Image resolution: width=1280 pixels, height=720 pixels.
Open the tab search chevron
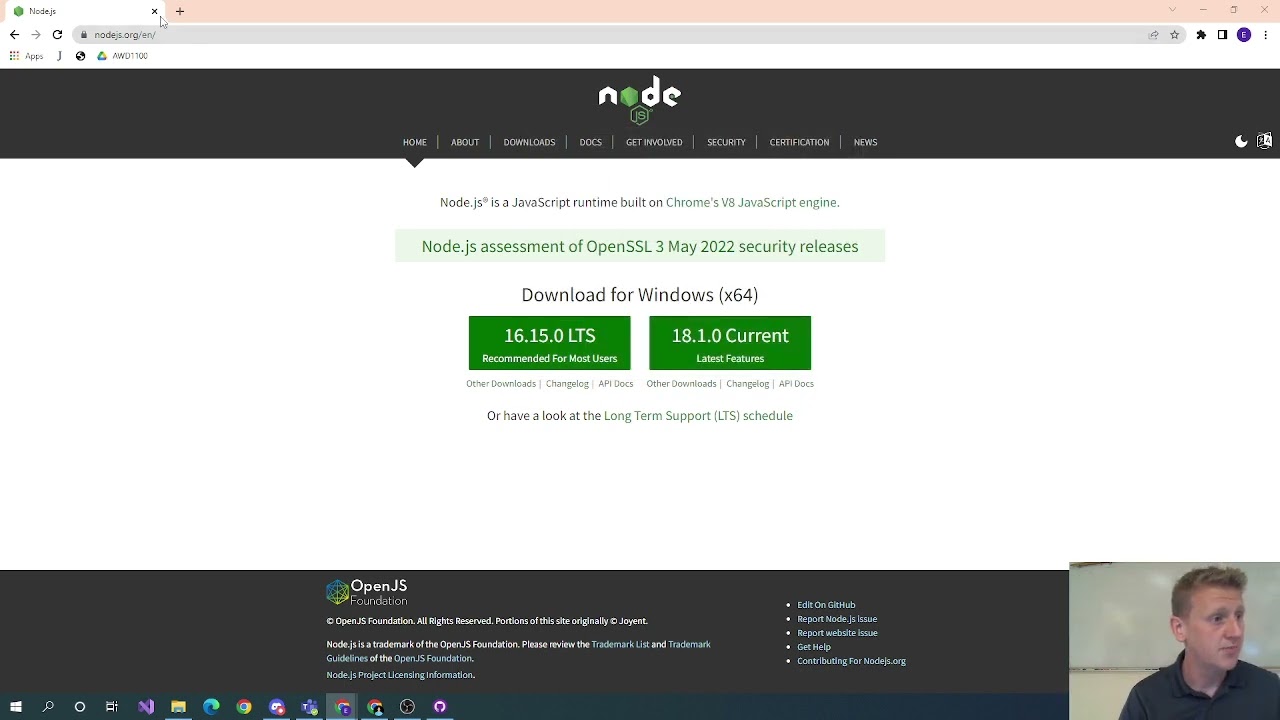1172,10
